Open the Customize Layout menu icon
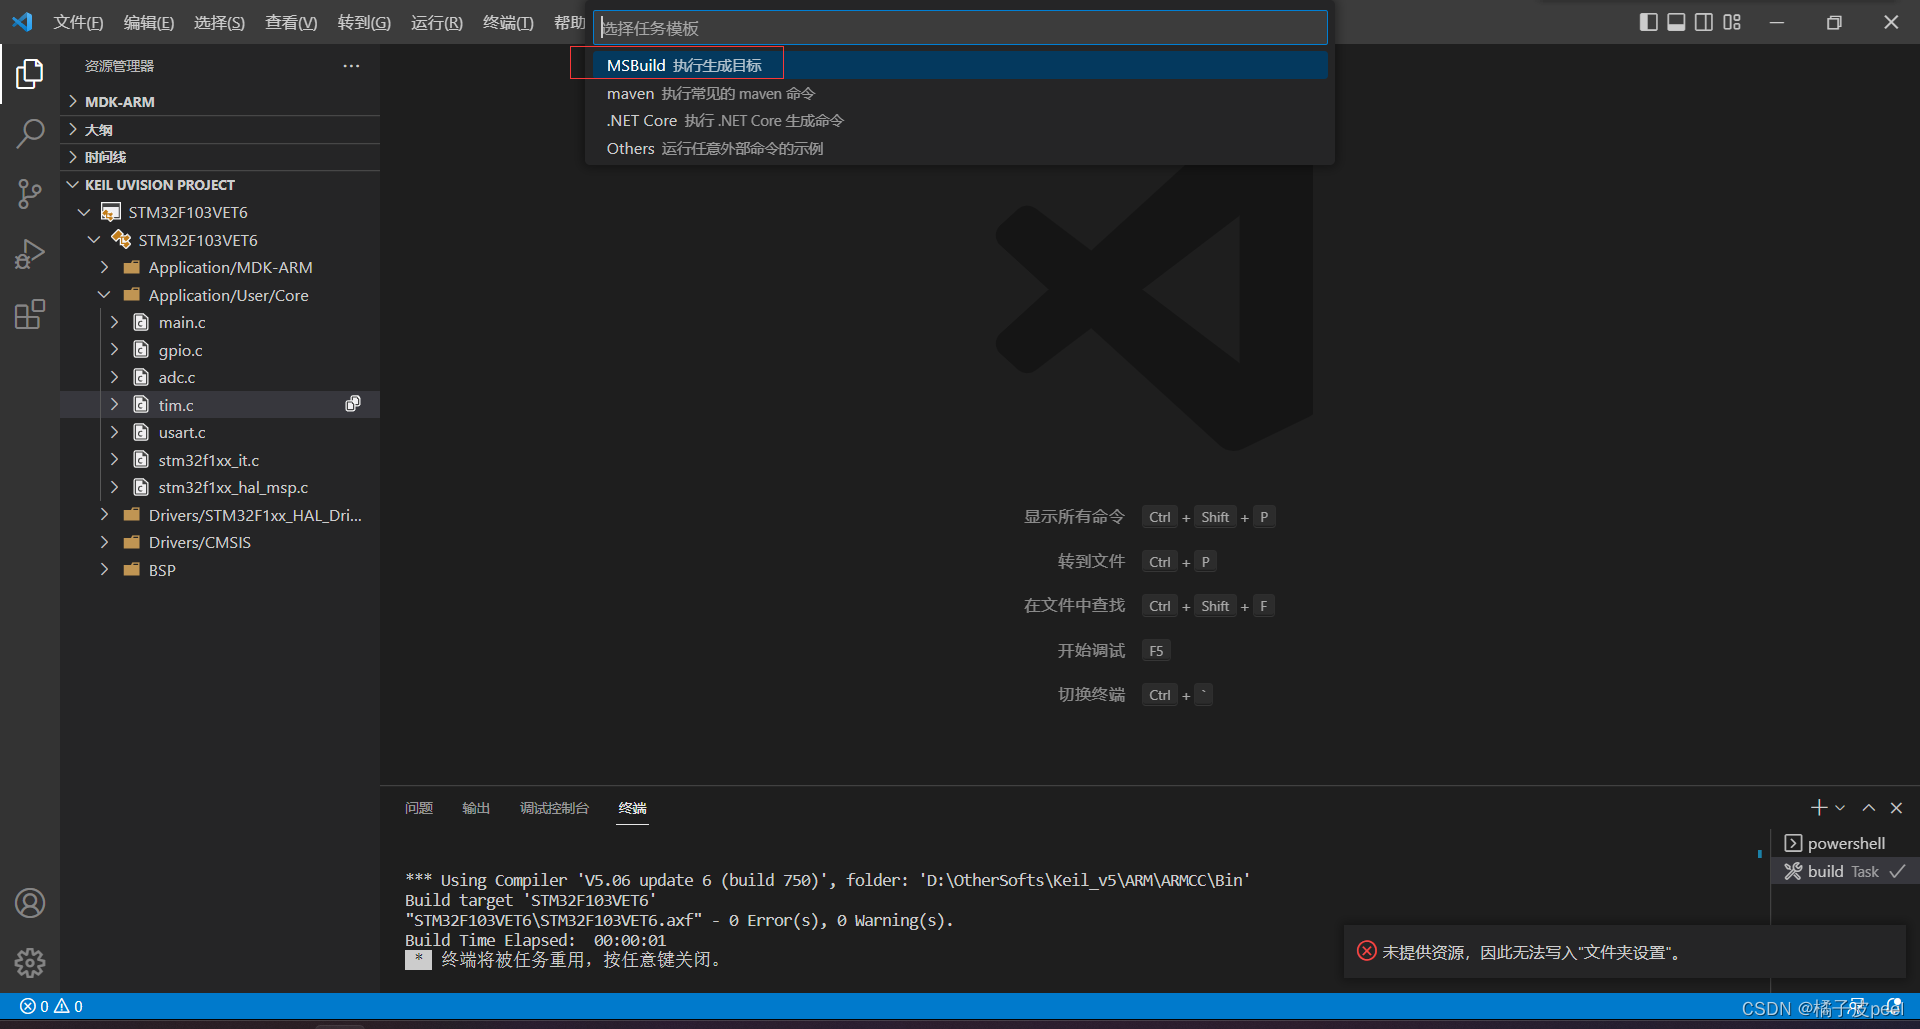Screen dimensions: 1920x1029 tap(1731, 21)
